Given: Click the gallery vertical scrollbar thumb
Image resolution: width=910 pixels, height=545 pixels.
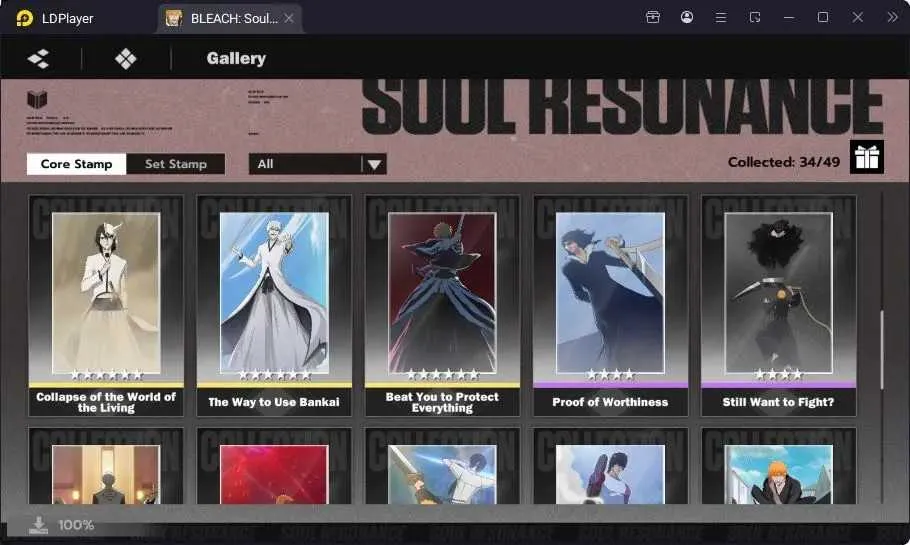Looking at the screenshot, I should click(x=882, y=350).
